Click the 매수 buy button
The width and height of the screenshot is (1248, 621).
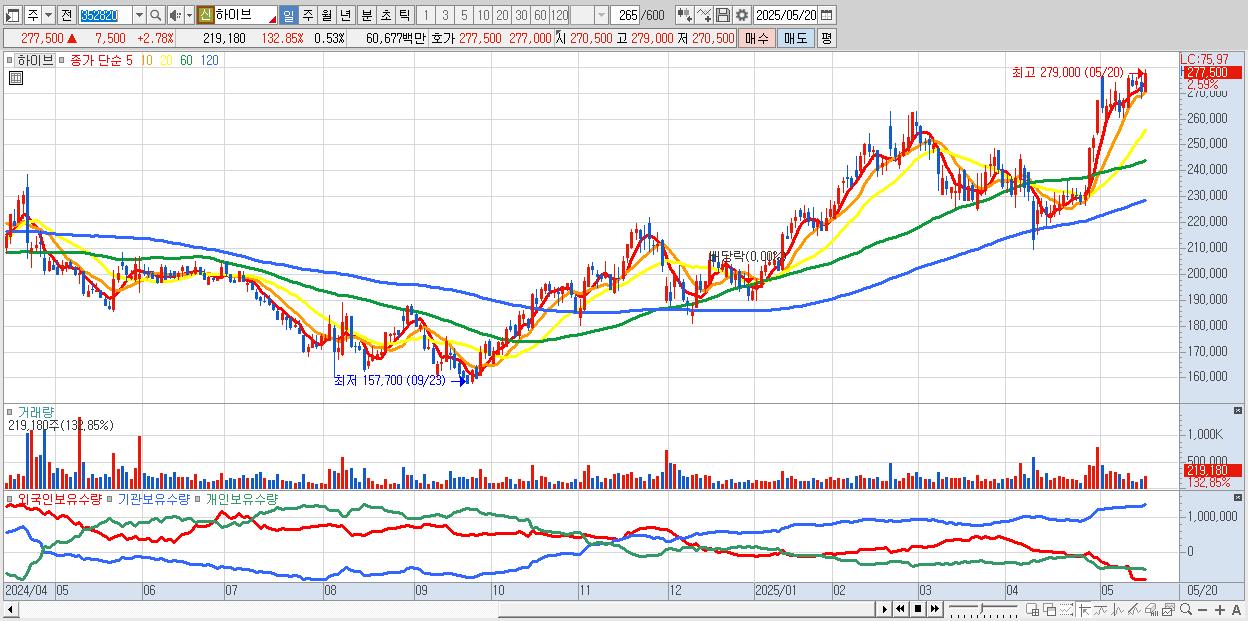click(757, 38)
